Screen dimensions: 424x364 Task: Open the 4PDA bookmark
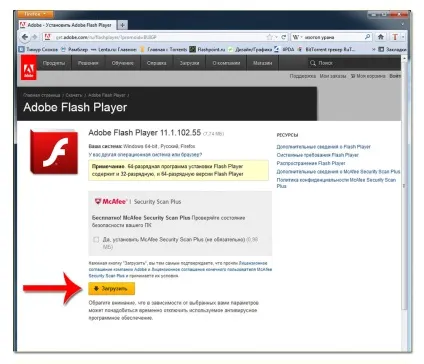[x=285, y=49]
